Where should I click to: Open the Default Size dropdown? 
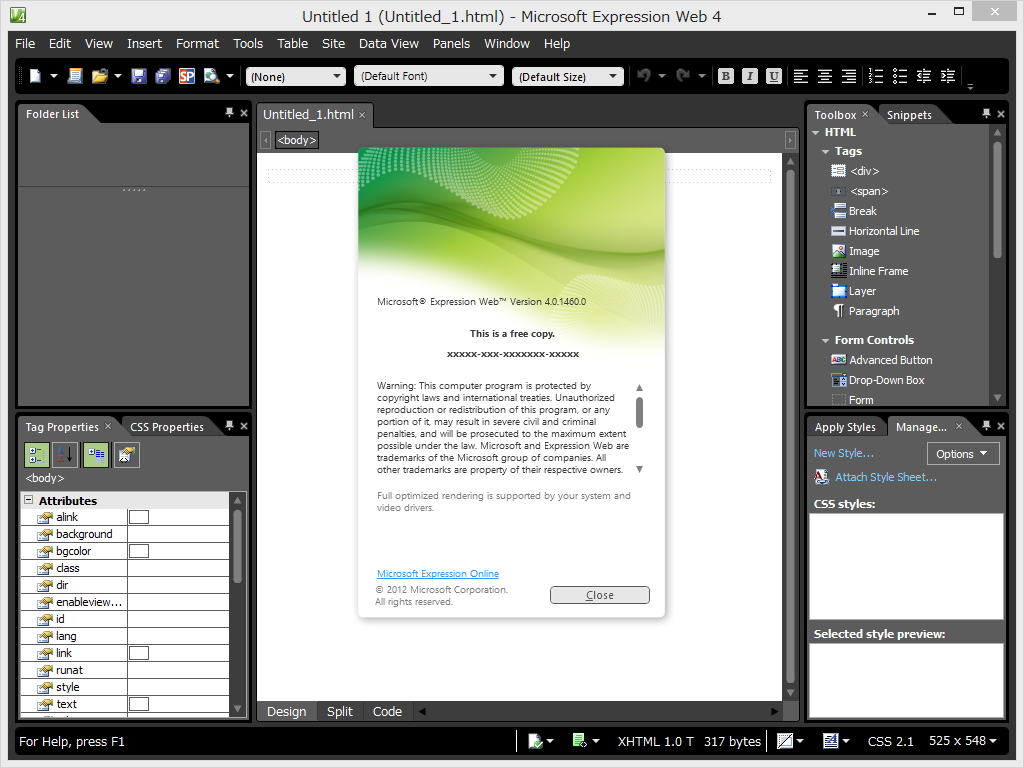(568, 76)
